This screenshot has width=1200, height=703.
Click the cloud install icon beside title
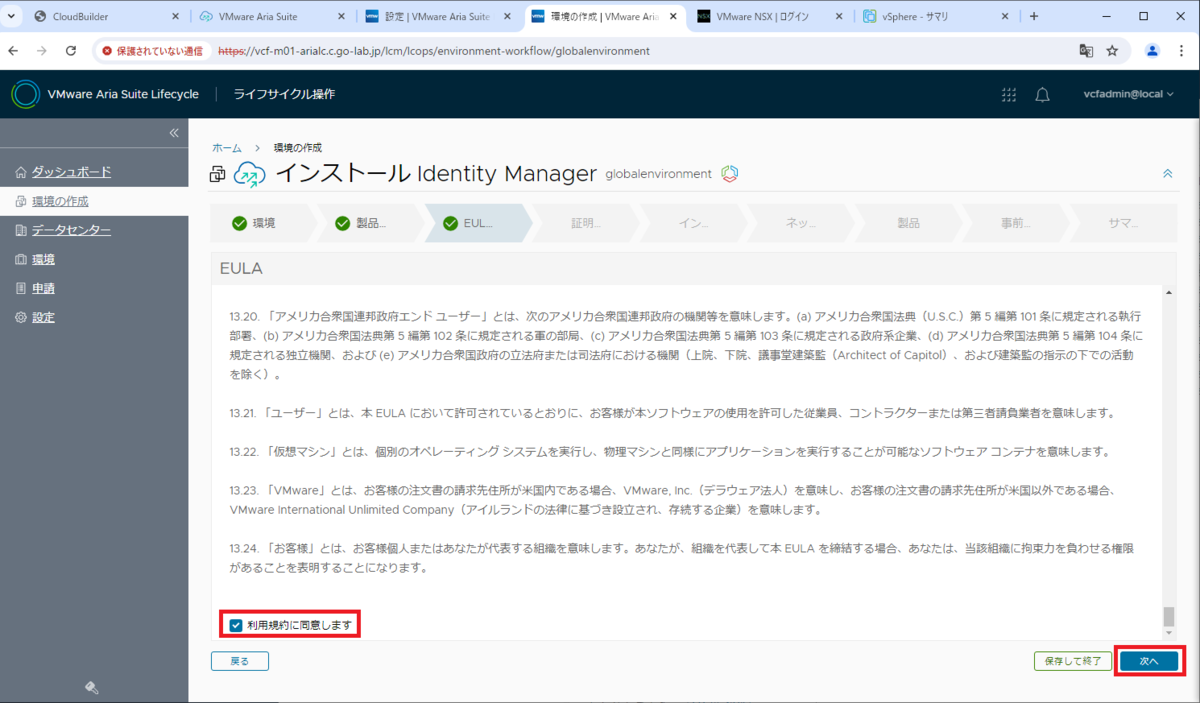(249, 174)
